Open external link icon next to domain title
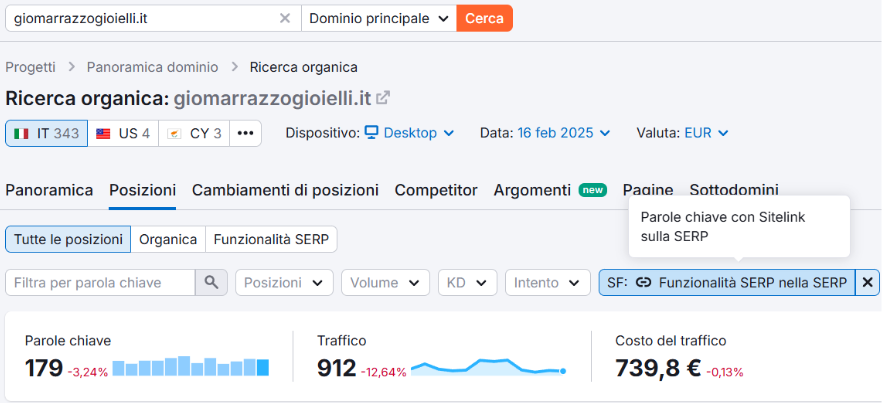 tap(383, 98)
